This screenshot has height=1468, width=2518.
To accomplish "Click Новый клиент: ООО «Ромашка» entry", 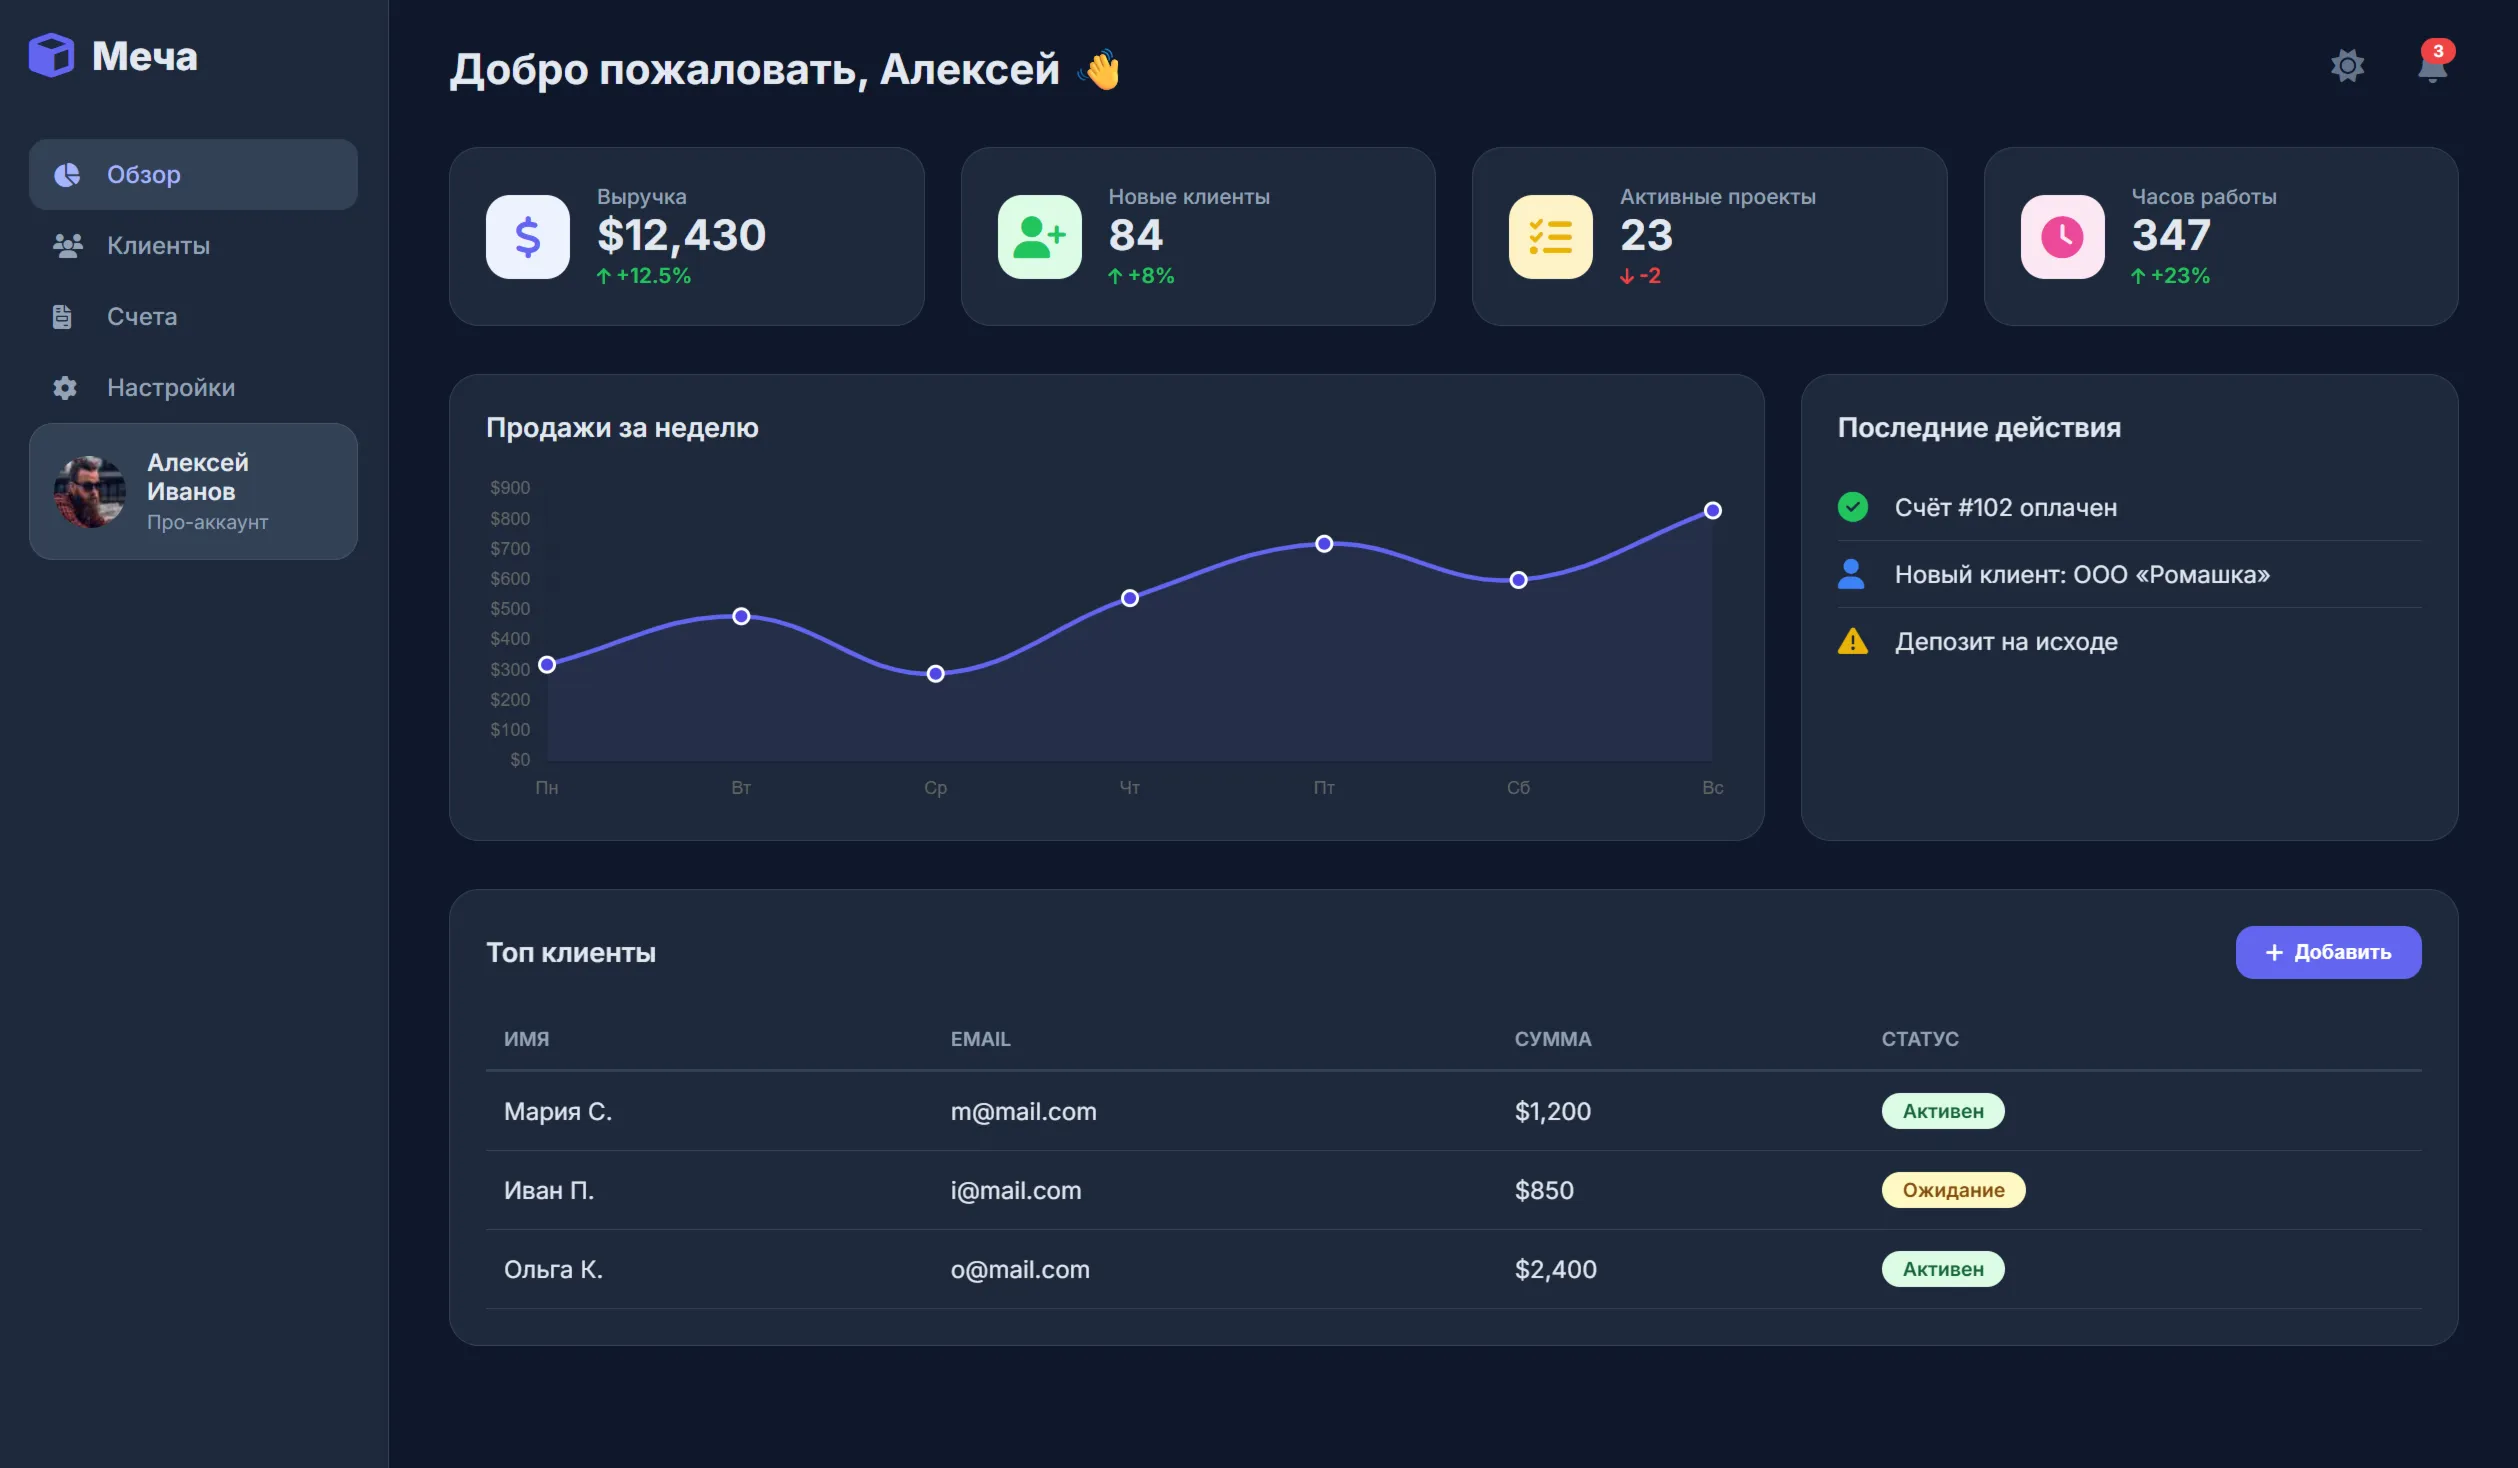I will coord(2129,574).
